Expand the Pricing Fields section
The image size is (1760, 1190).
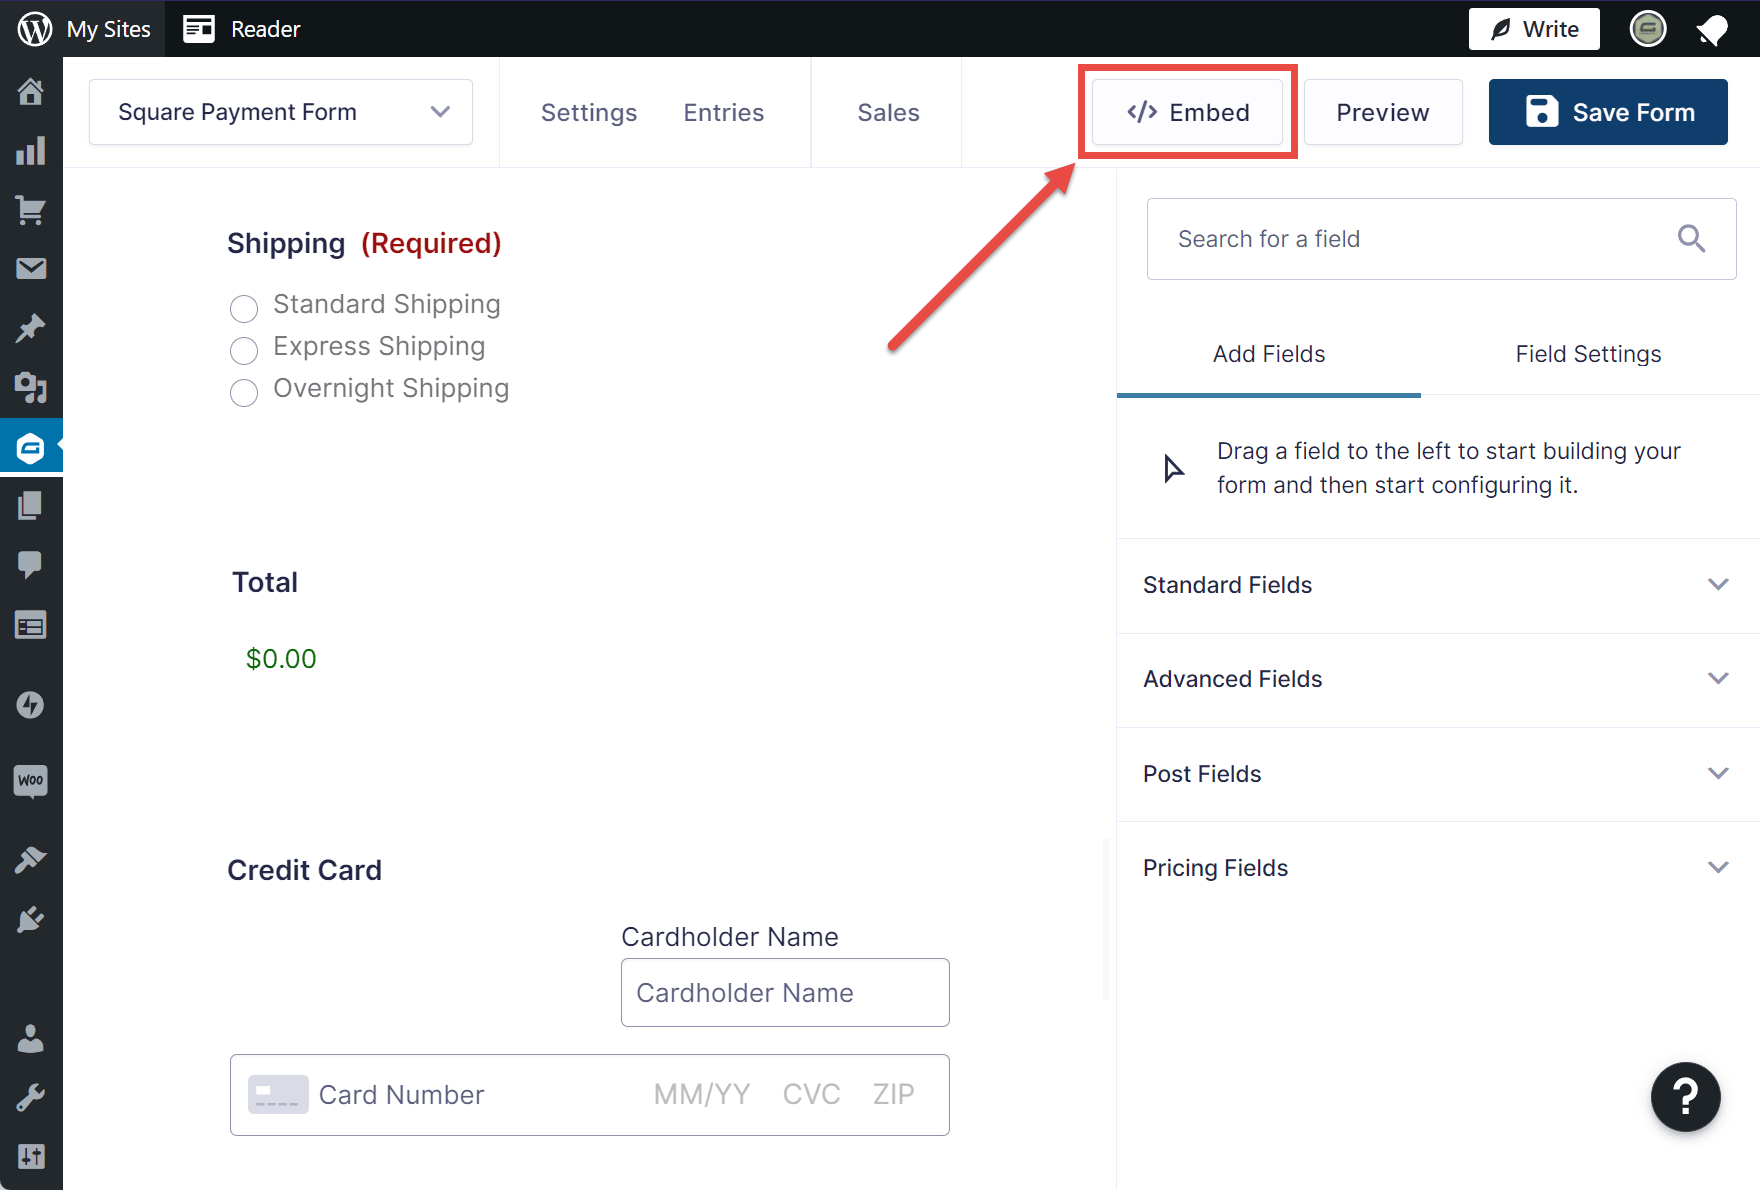click(1438, 868)
